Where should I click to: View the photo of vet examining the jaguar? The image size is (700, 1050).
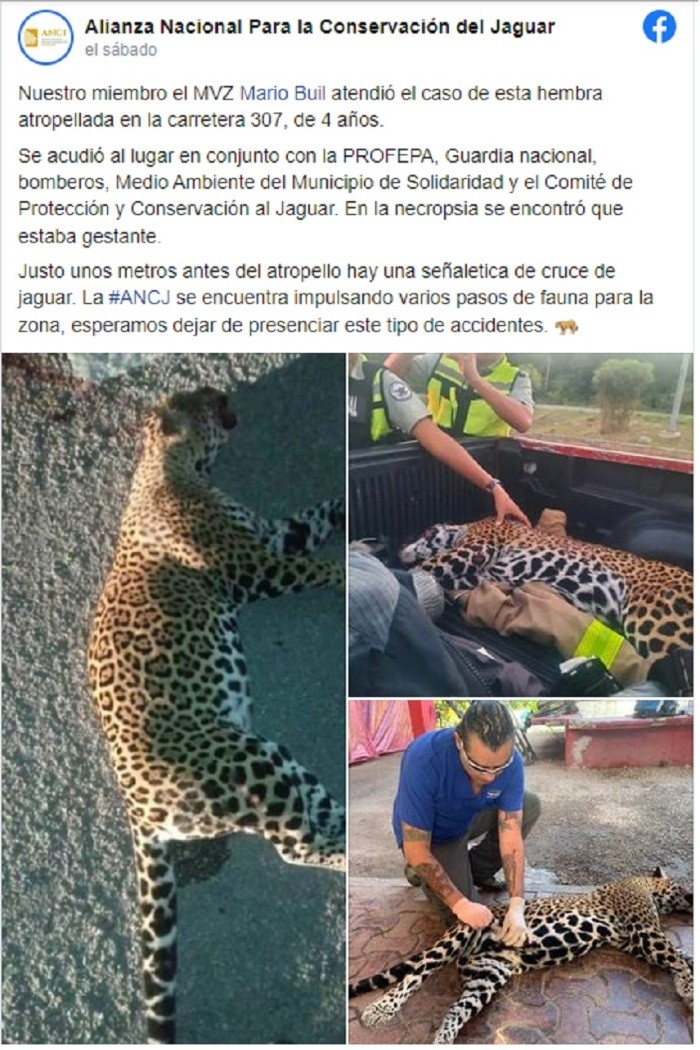520,872
